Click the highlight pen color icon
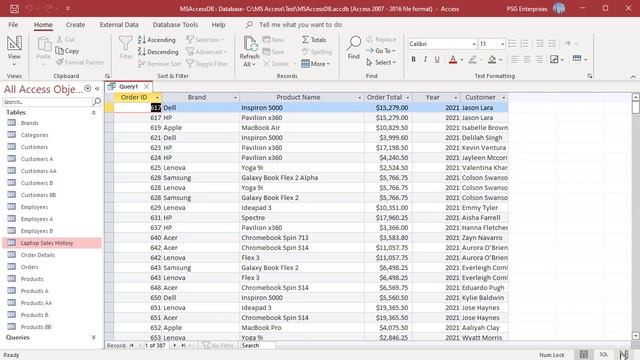 472,60
